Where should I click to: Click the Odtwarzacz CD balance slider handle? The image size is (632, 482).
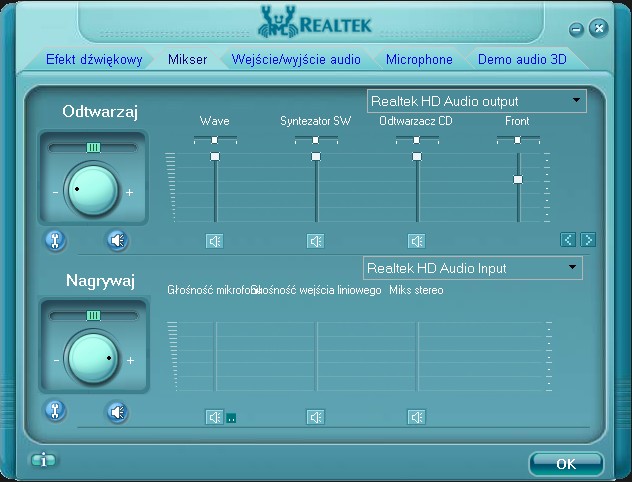[x=417, y=140]
